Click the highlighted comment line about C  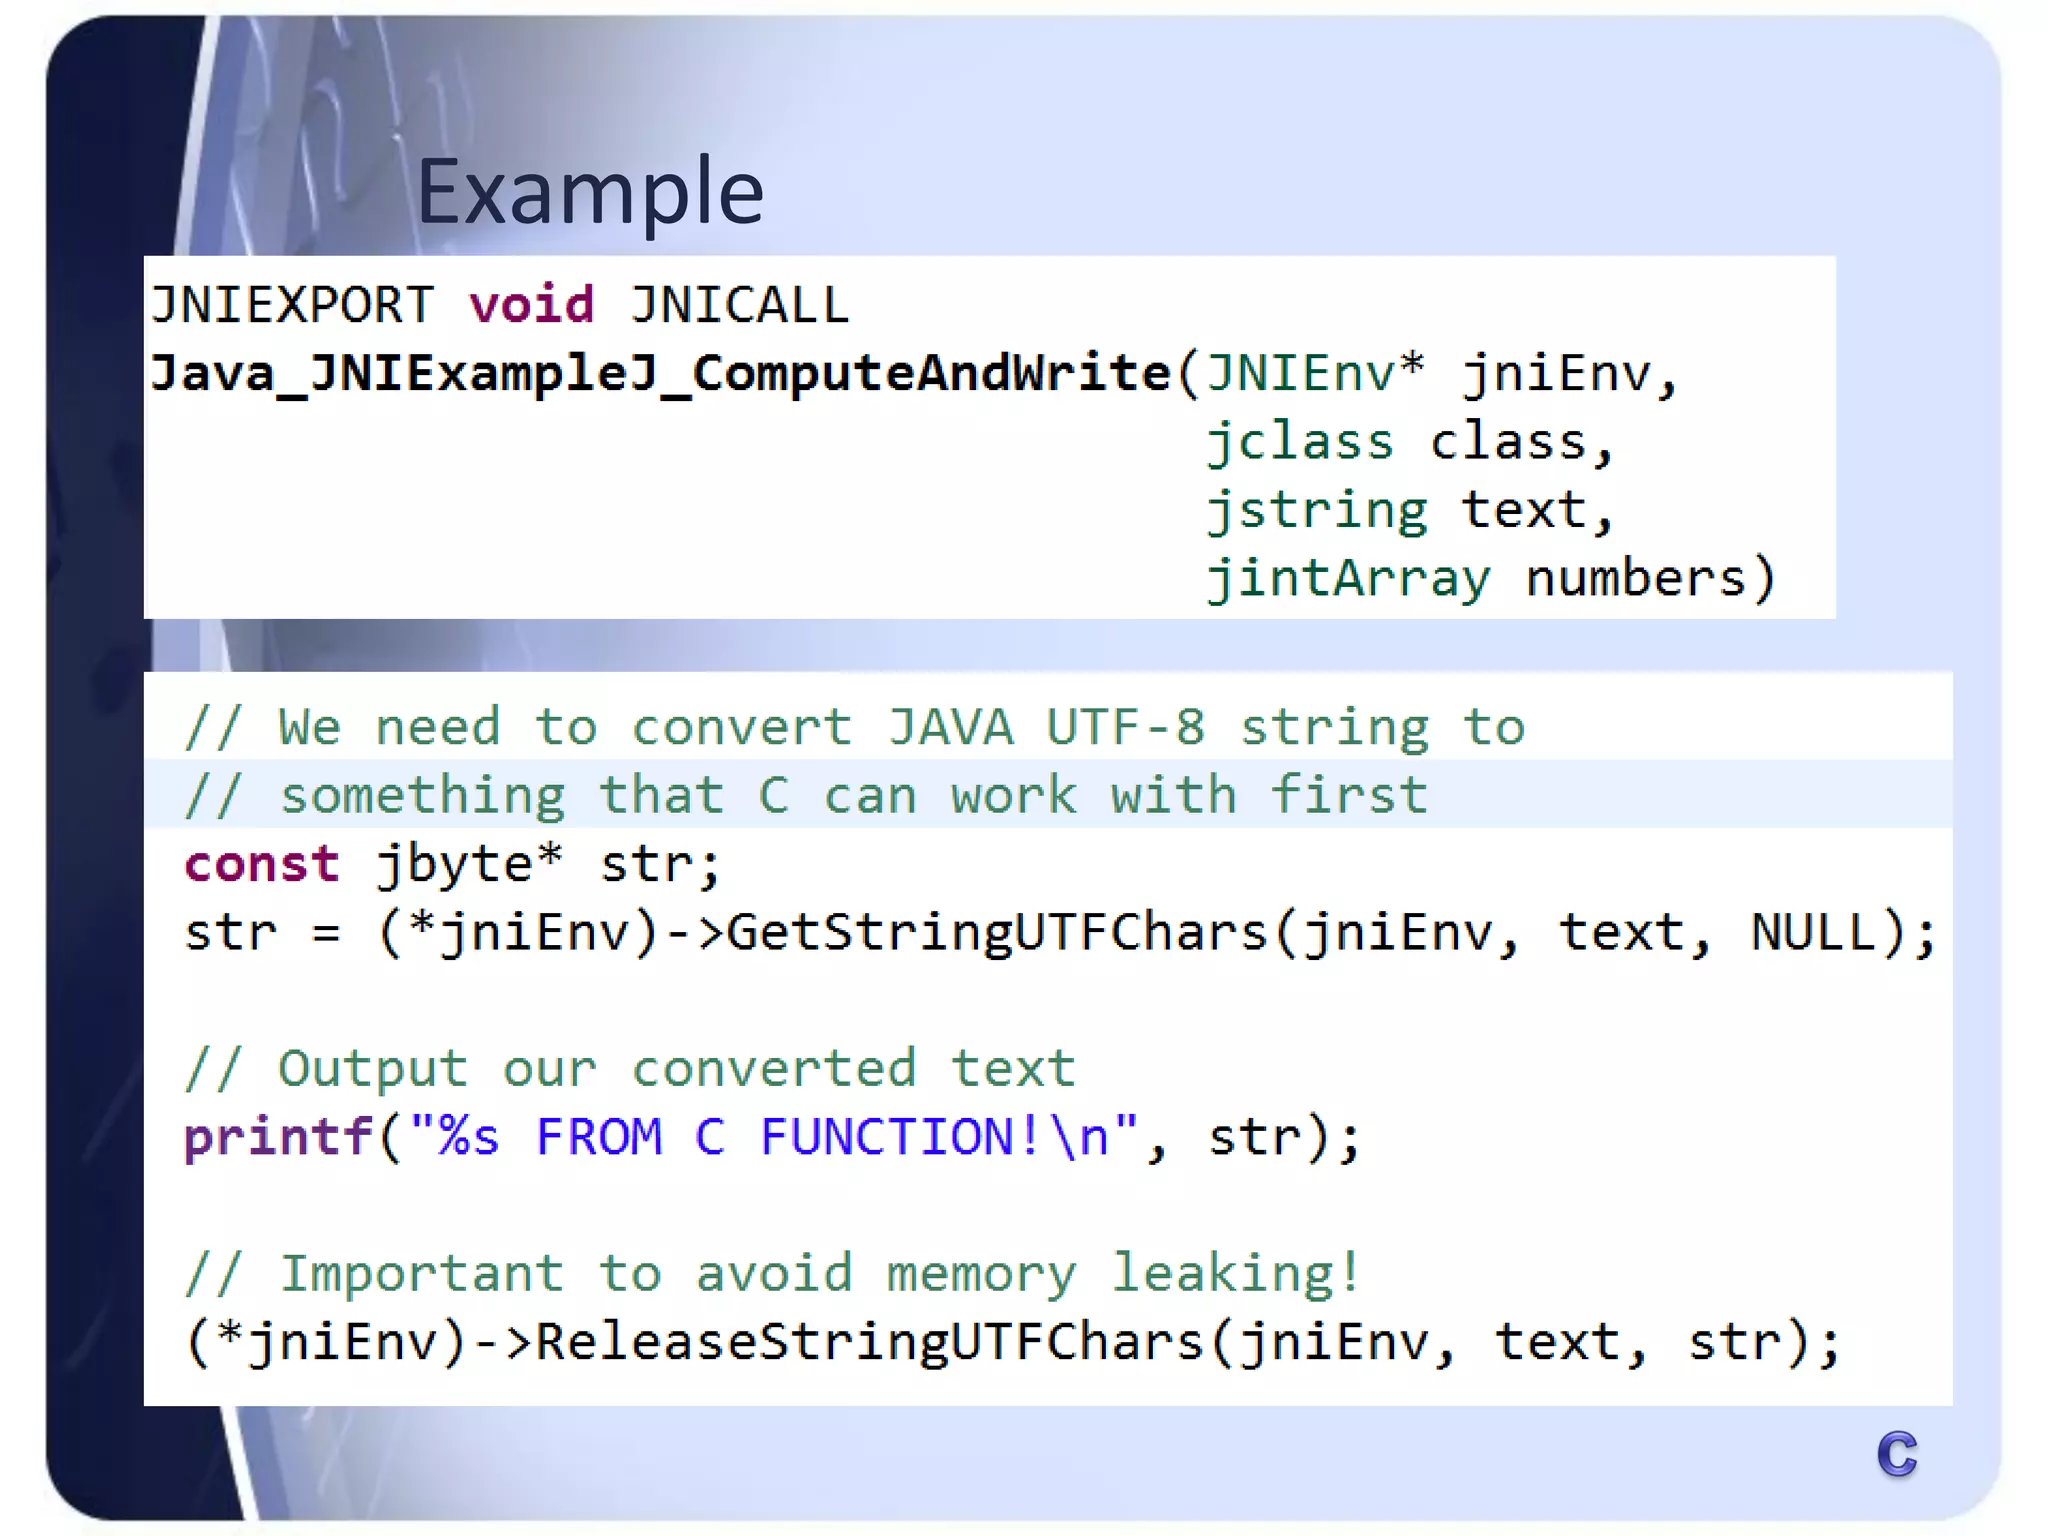805,795
